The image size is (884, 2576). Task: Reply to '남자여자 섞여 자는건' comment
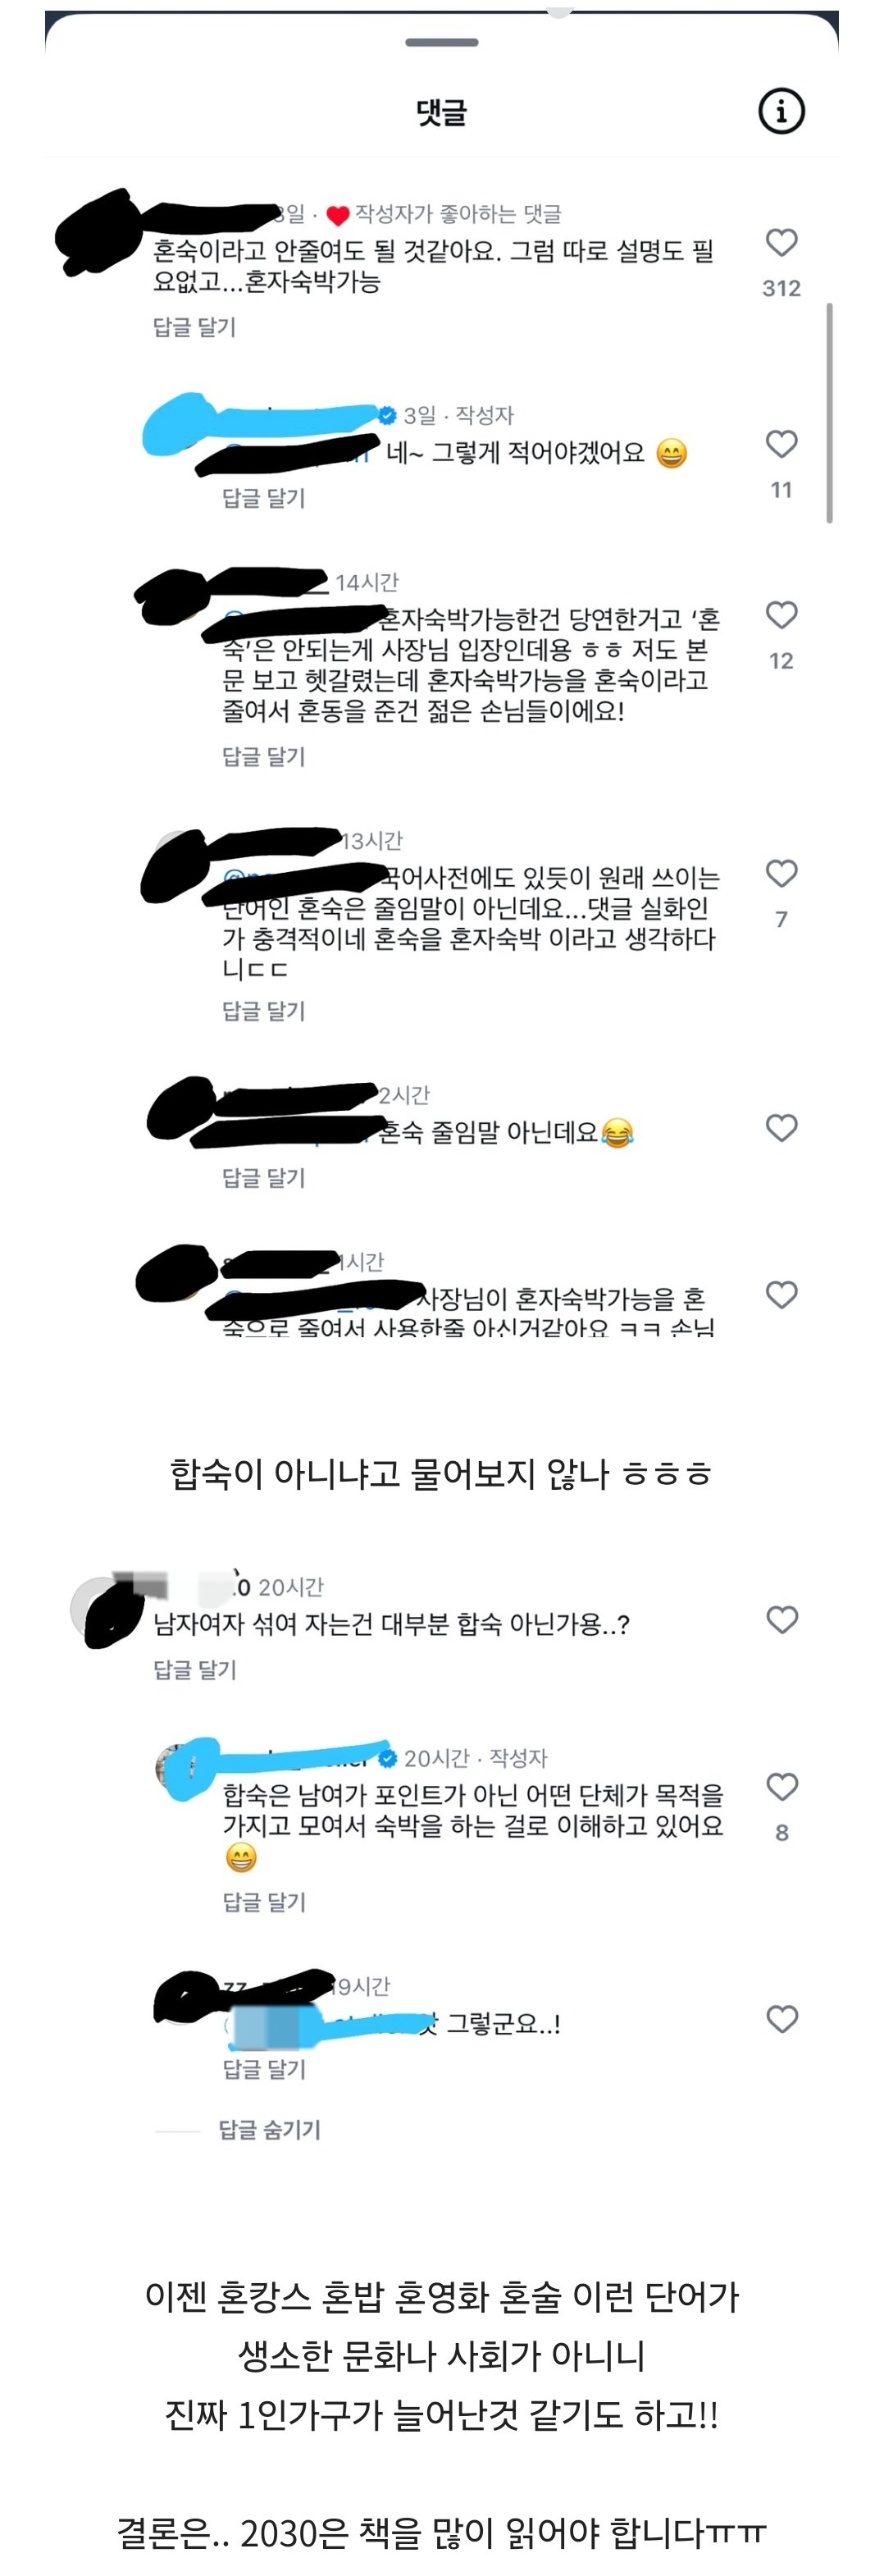point(194,1669)
